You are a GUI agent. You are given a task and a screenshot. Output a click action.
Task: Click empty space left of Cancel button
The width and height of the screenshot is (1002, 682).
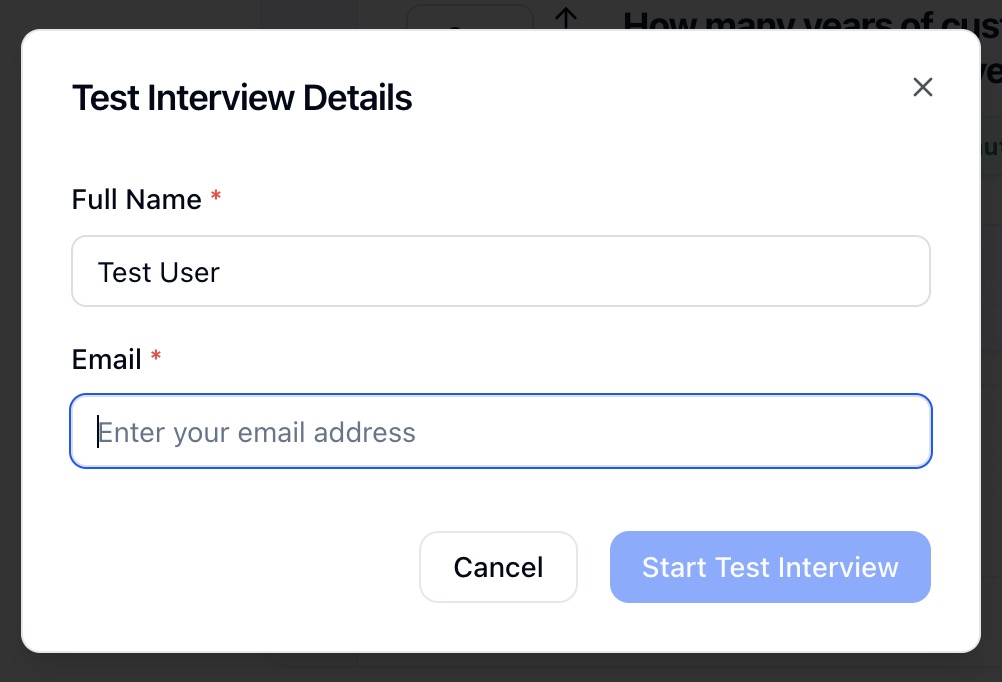240,567
